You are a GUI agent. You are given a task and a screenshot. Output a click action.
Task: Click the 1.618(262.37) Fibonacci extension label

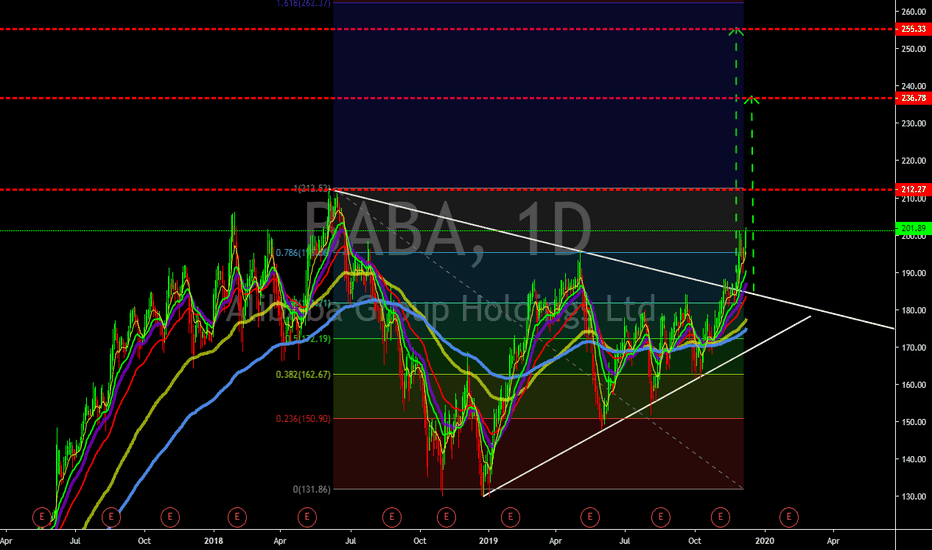tap(303, 4)
